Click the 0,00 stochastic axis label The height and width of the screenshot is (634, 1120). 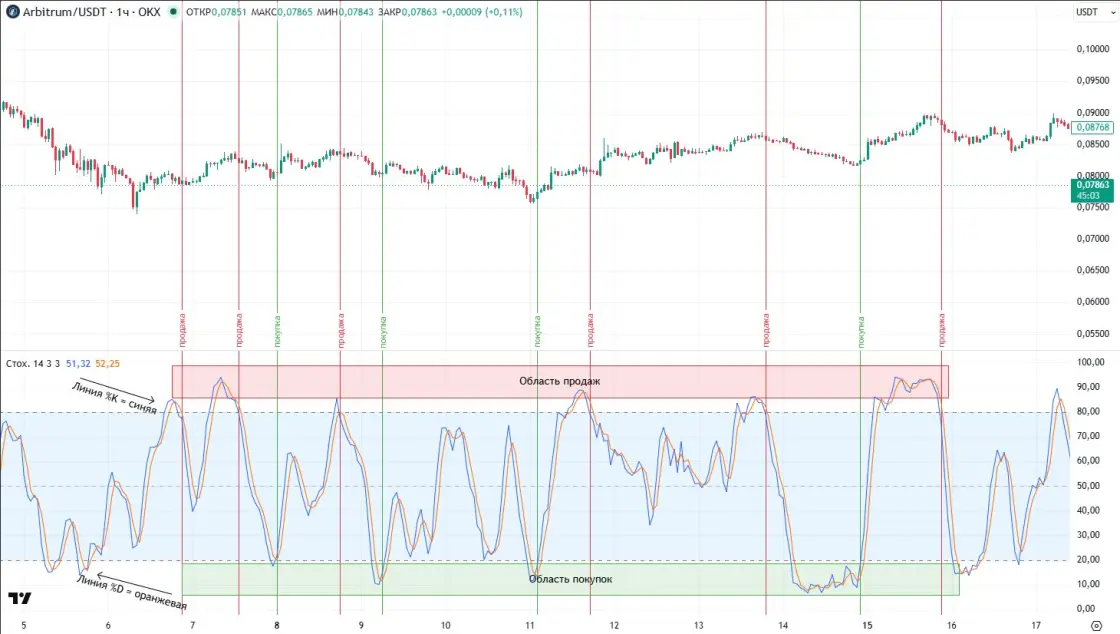[1086, 608]
